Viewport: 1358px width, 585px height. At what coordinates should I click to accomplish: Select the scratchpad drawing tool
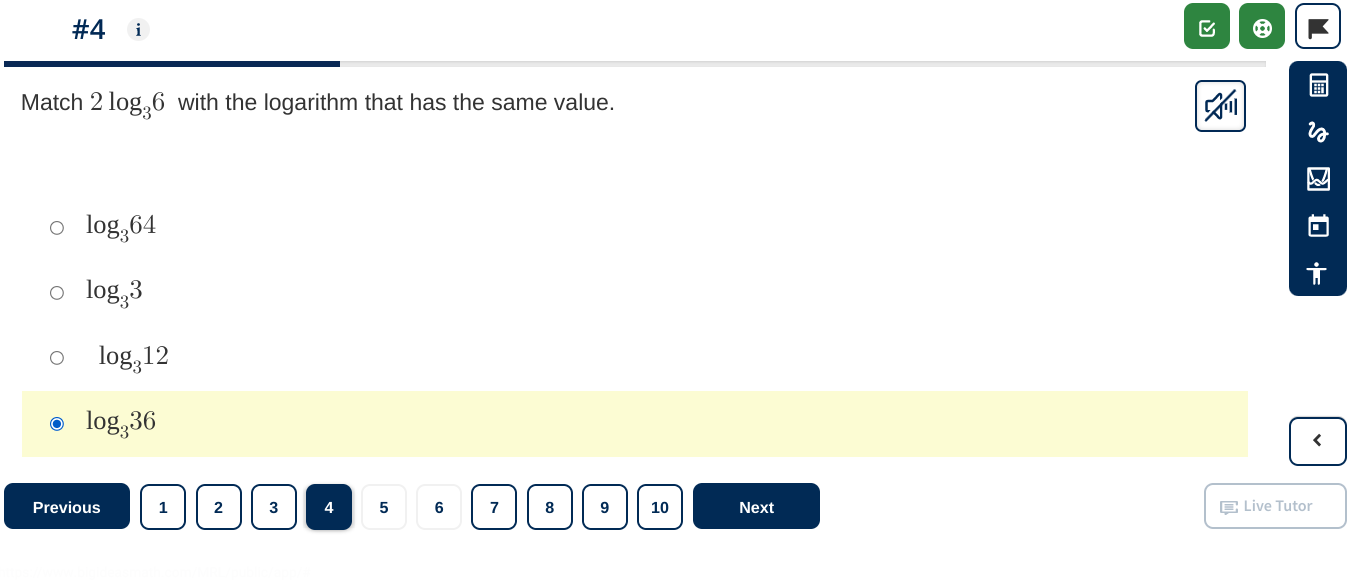1318,133
